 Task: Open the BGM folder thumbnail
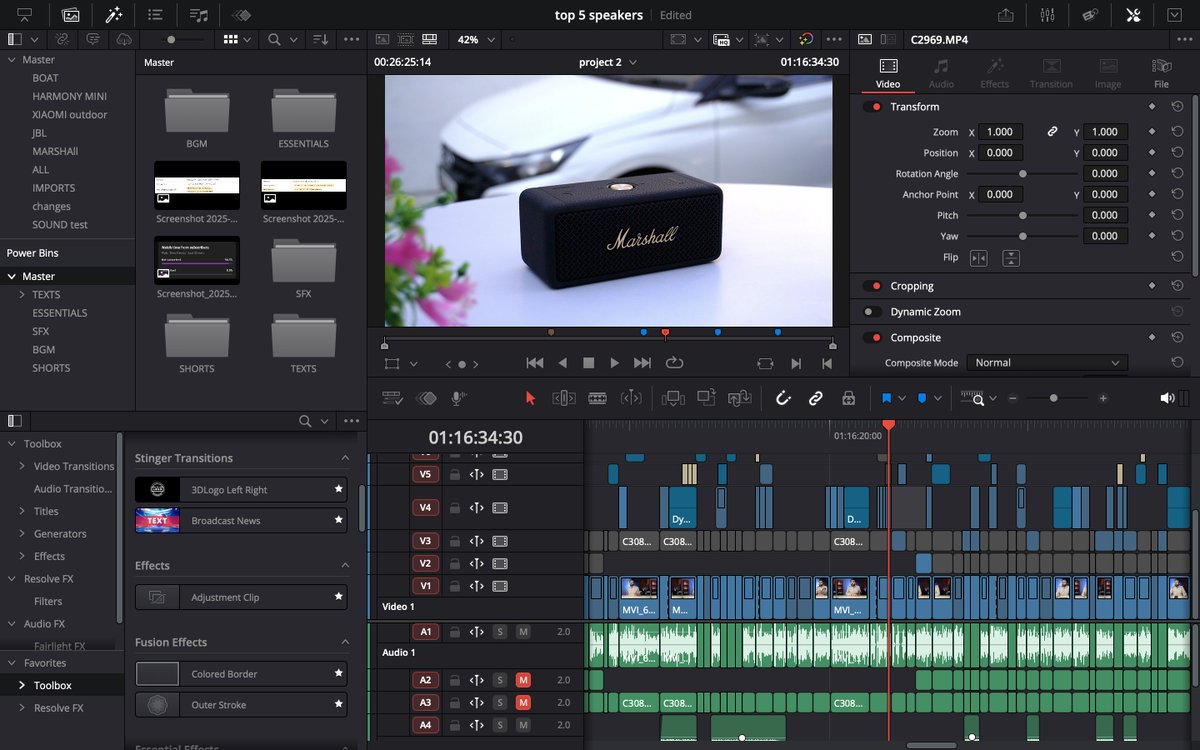(x=197, y=112)
